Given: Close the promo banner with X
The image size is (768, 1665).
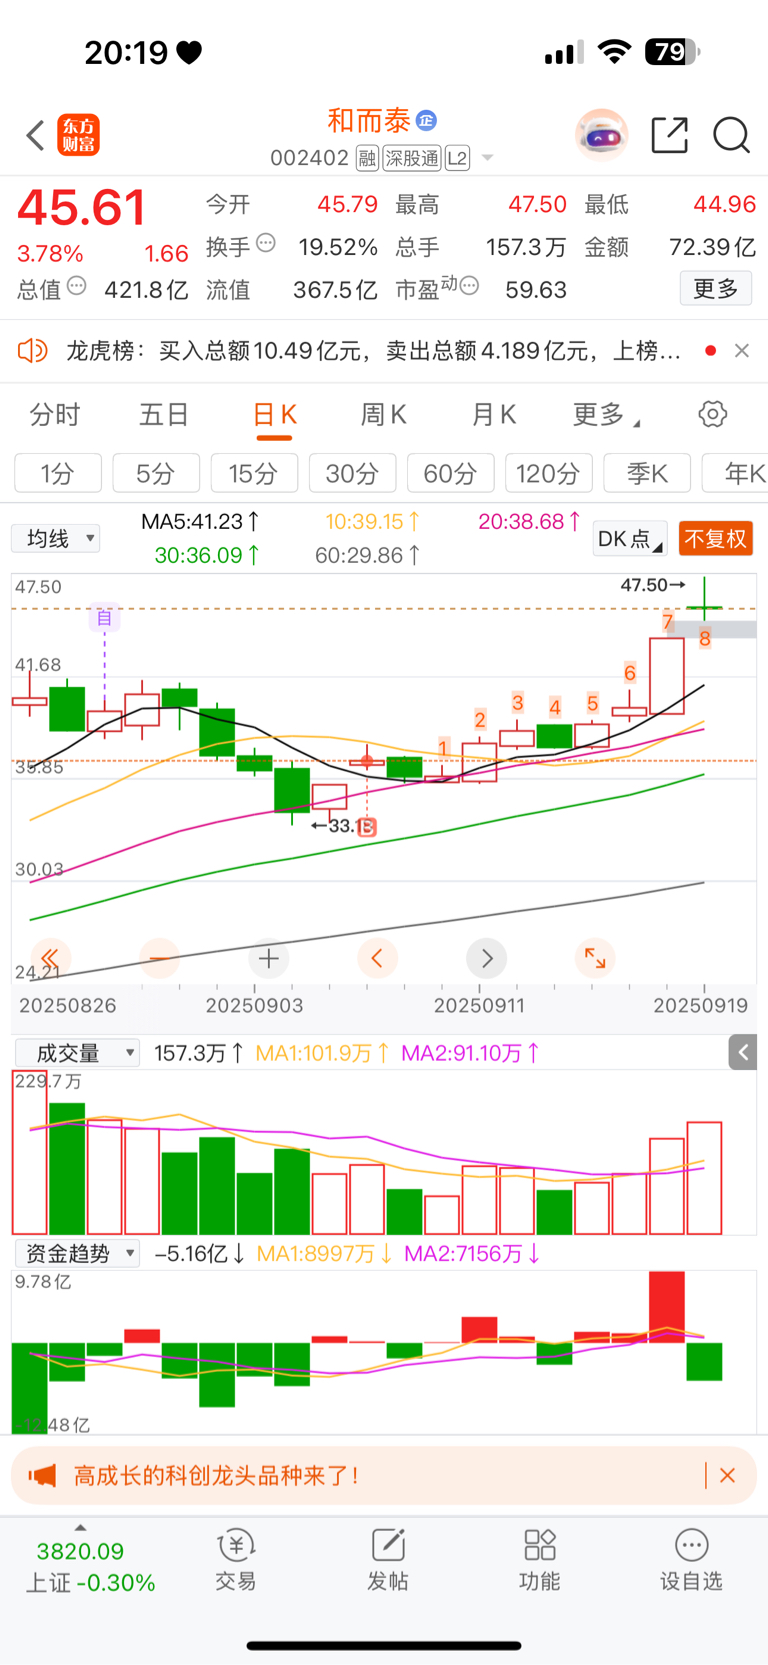Looking at the screenshot, I should coord(728,1475).
